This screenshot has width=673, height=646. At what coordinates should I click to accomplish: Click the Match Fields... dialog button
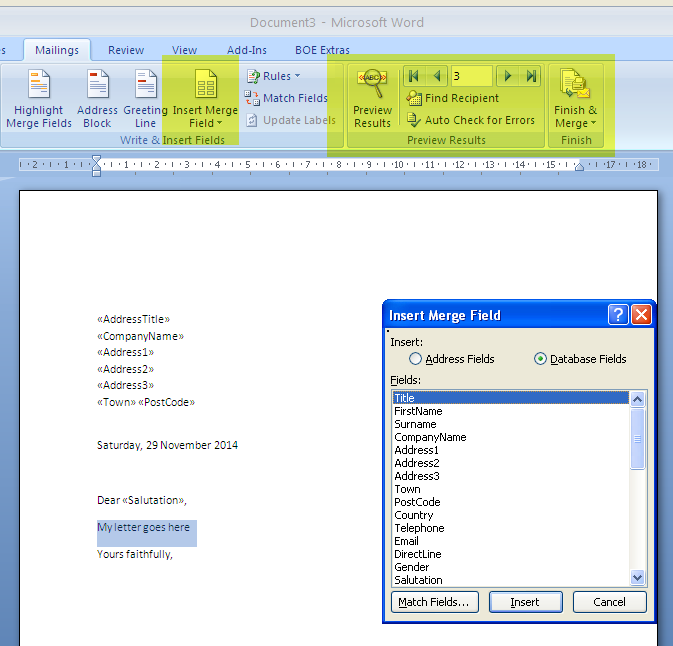coord(434,602)
